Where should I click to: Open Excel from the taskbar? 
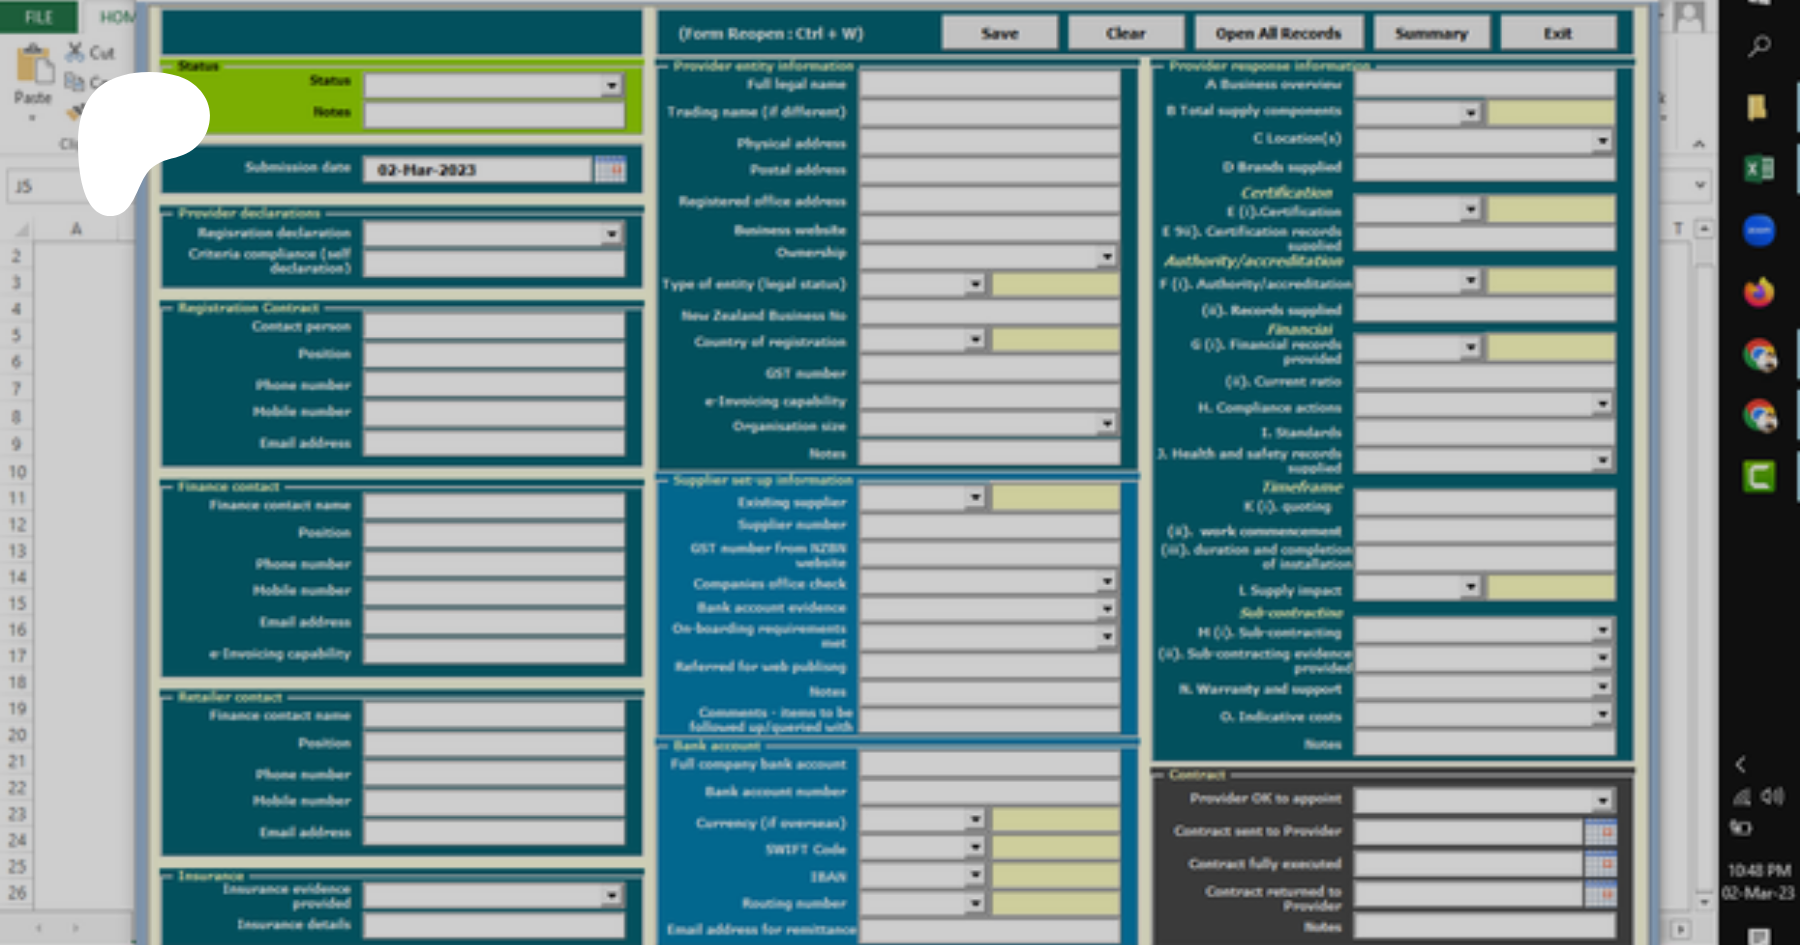click(x=1759, y=169)
